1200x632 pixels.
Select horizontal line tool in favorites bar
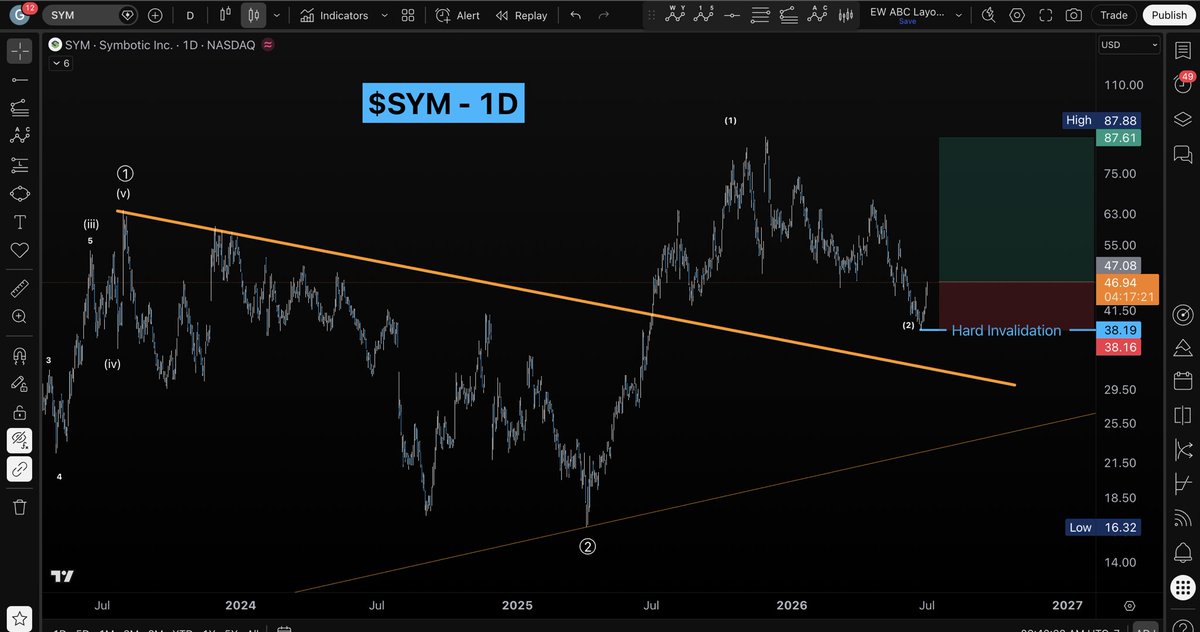(734, 15)
